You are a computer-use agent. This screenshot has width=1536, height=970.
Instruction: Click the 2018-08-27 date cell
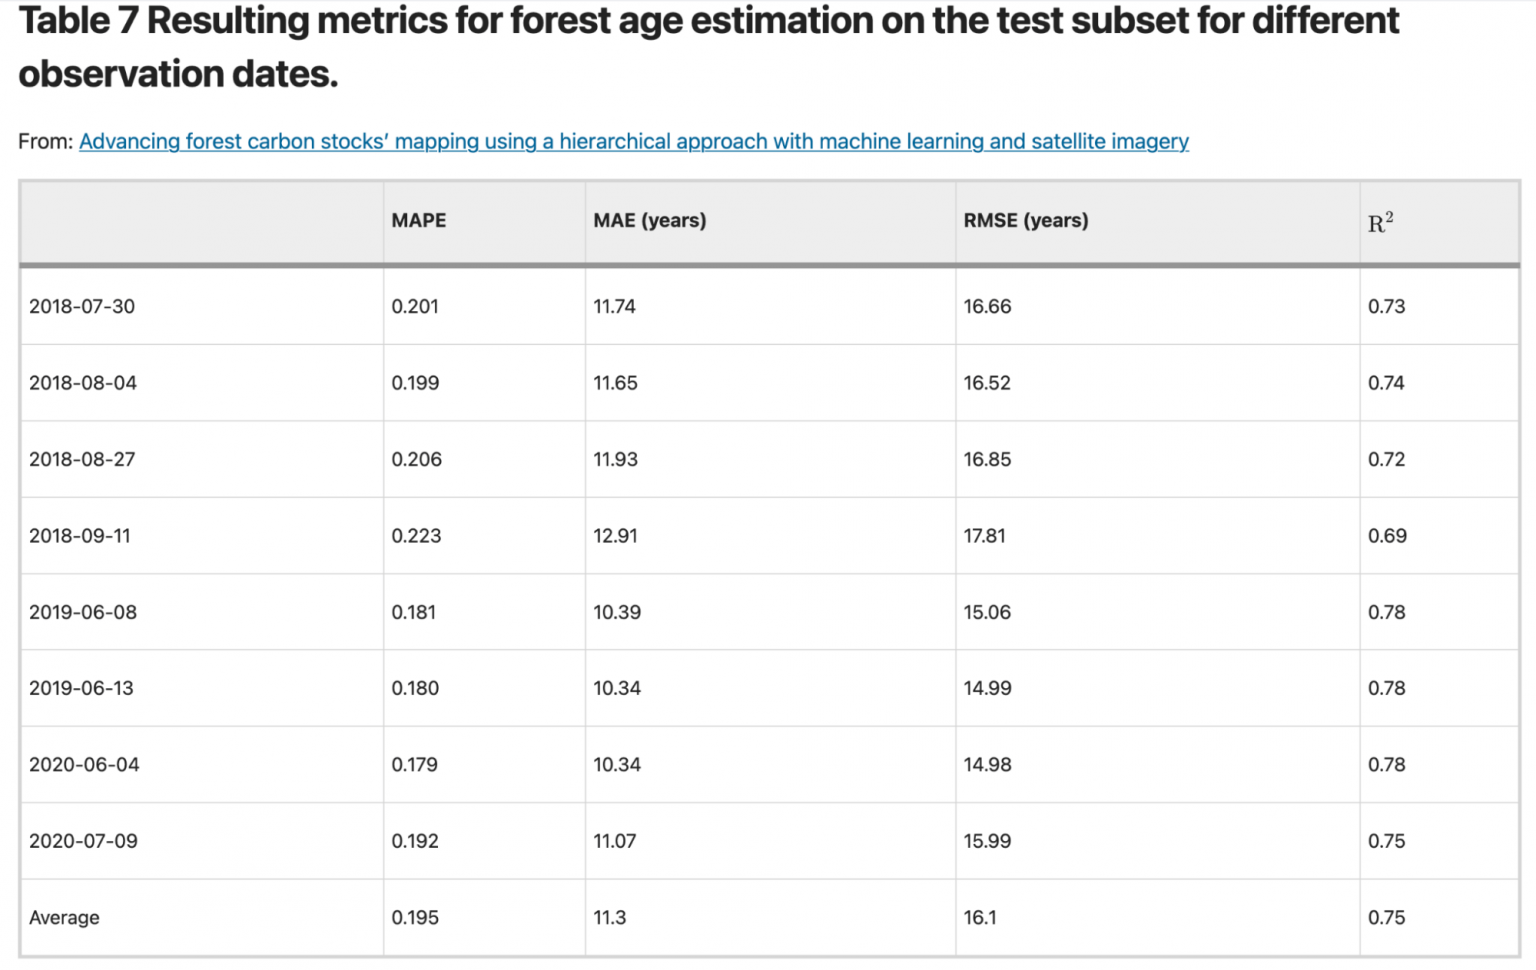pos(82,460)
